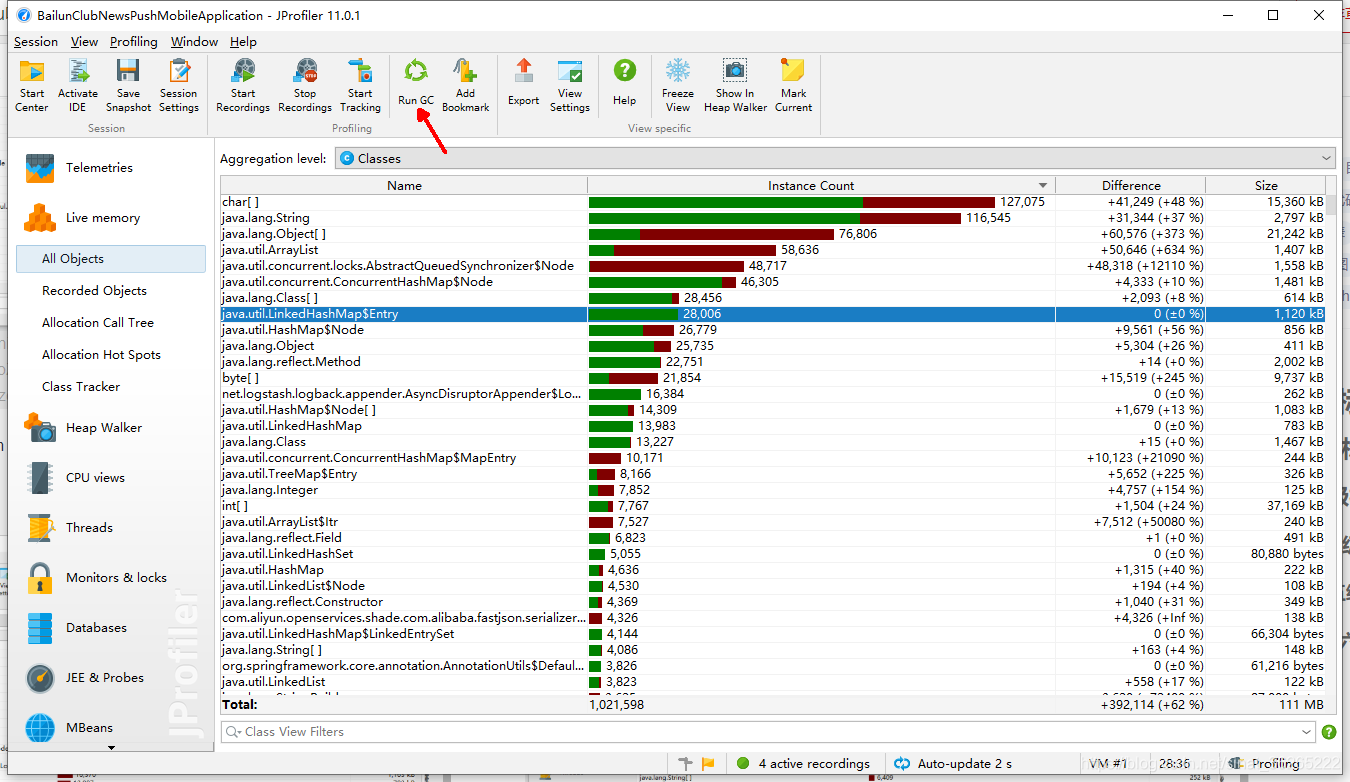Image resolution: width=1350 pixels, height=782 pixels.
Task: Open the Class View Filters history dropdown
Action: (1307, 732)
